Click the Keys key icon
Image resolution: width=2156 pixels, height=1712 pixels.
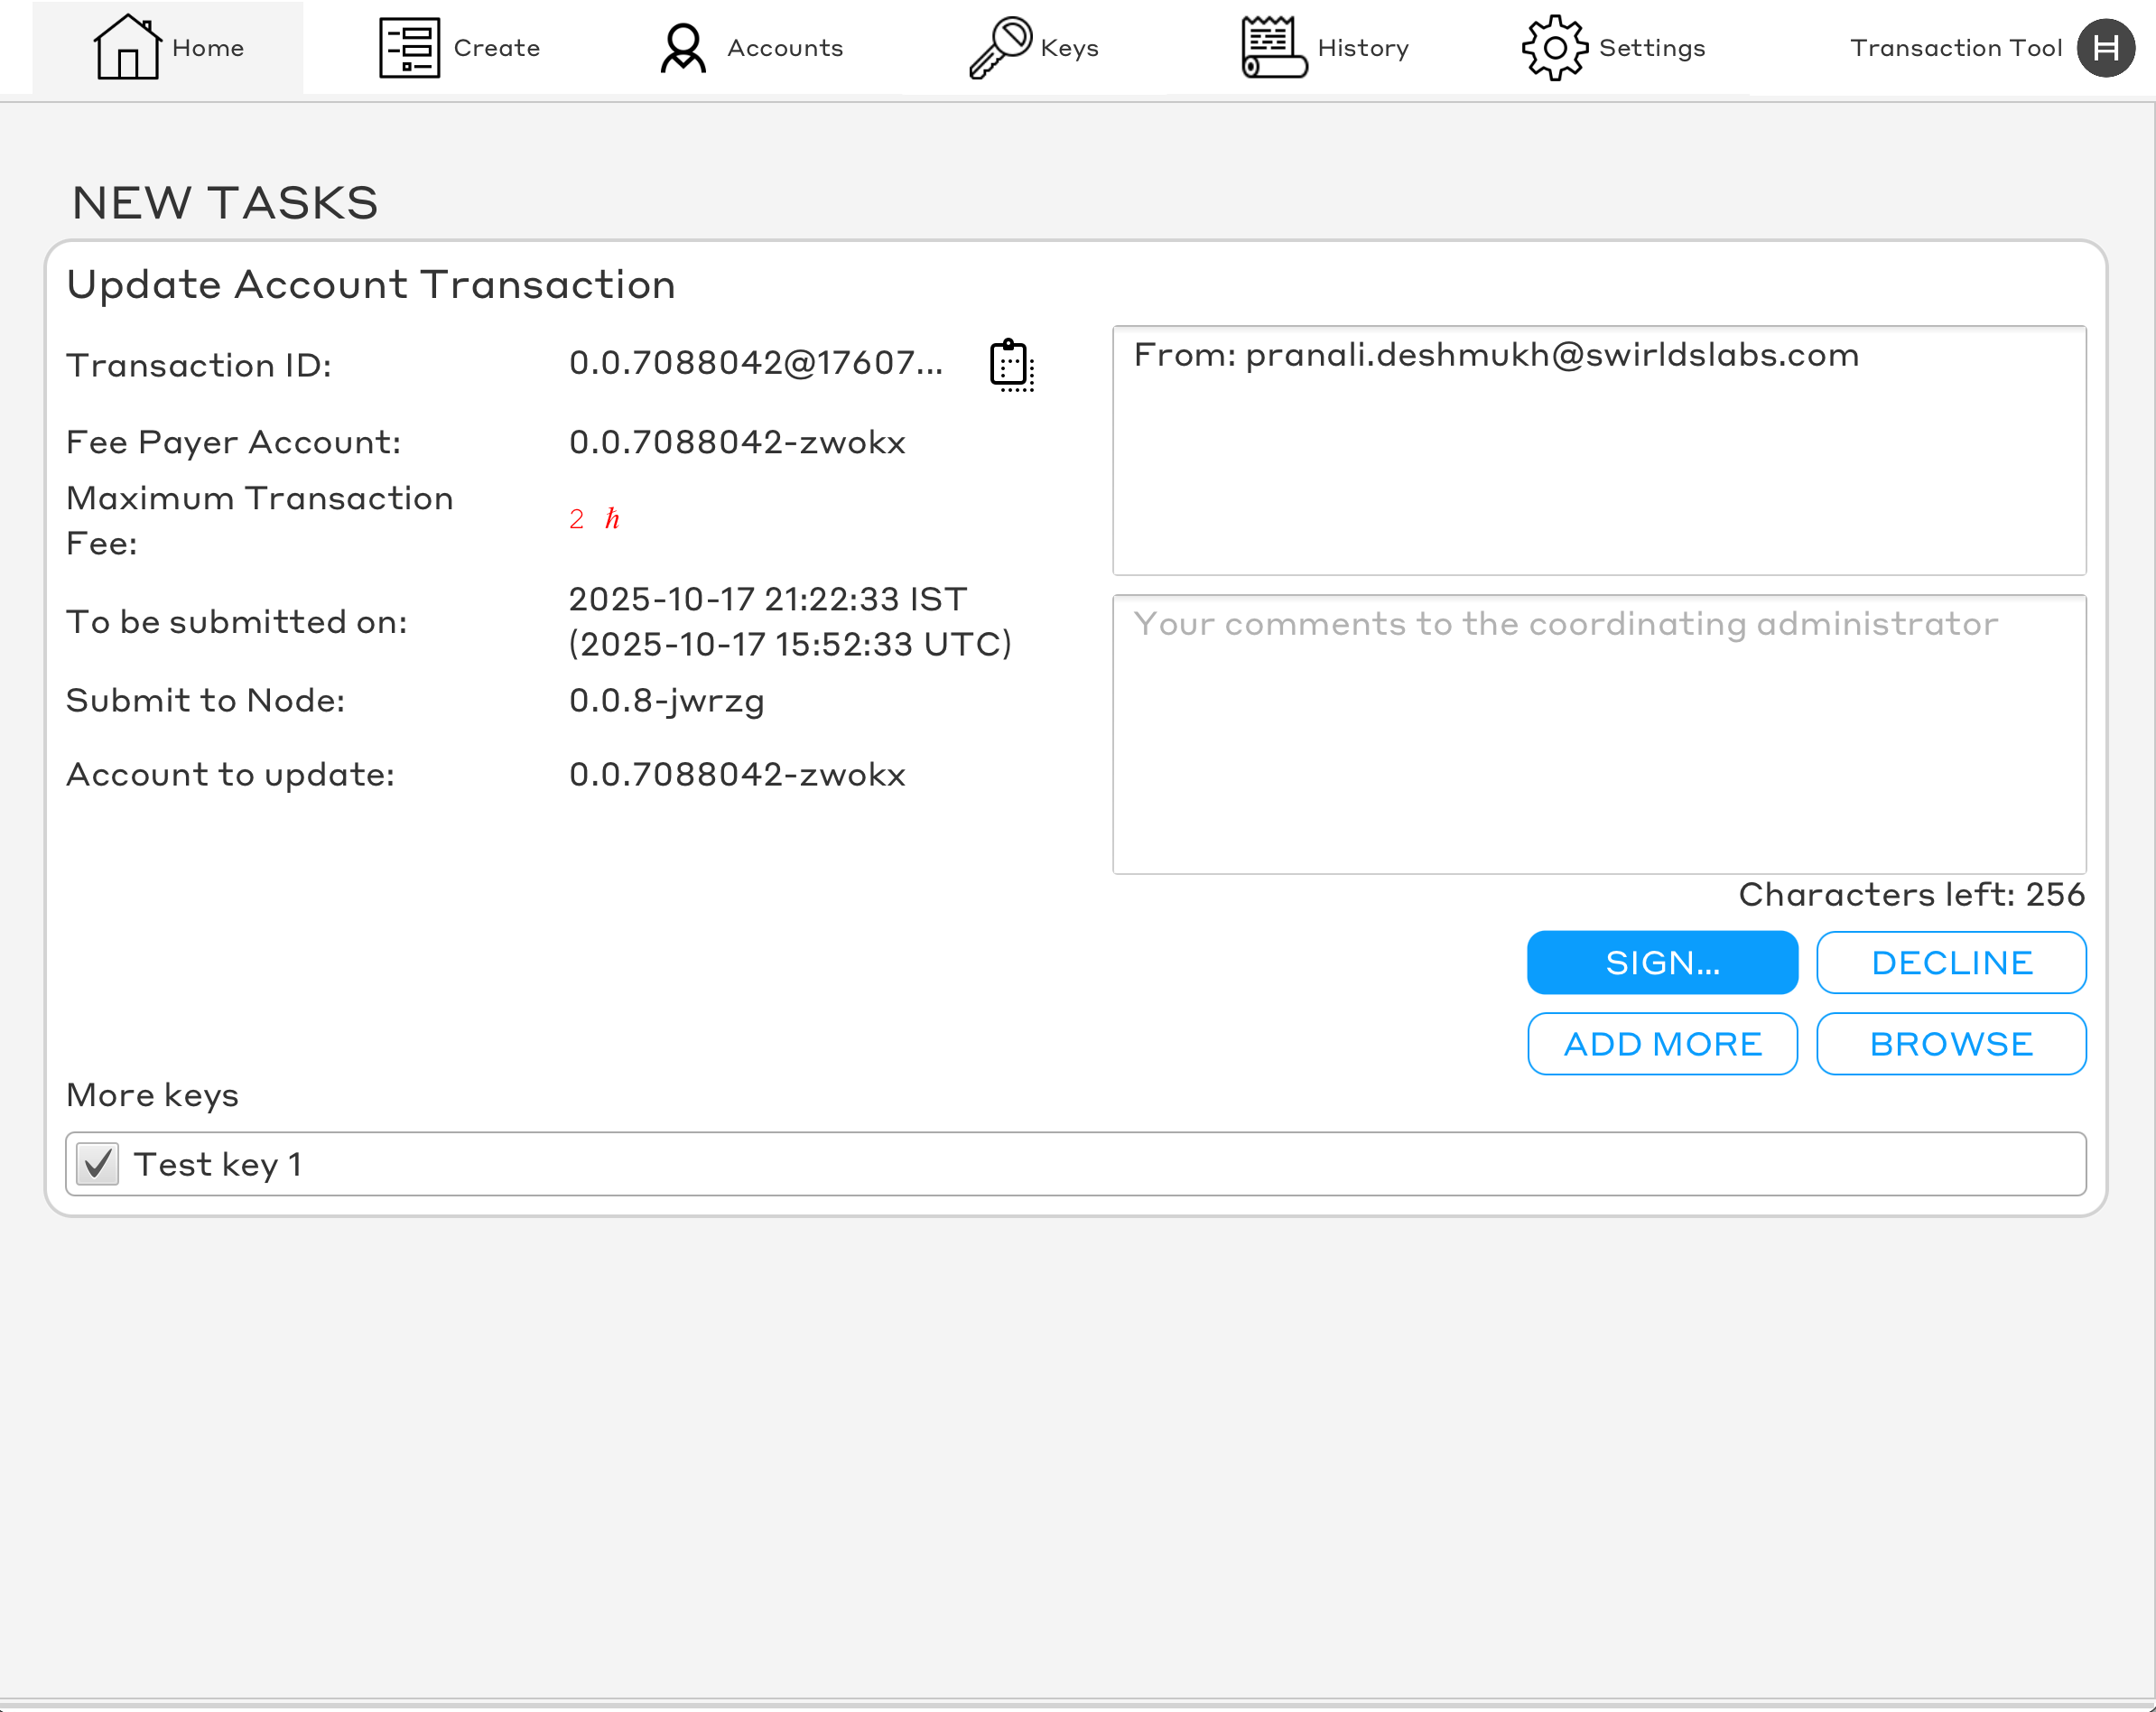point(999,47)
